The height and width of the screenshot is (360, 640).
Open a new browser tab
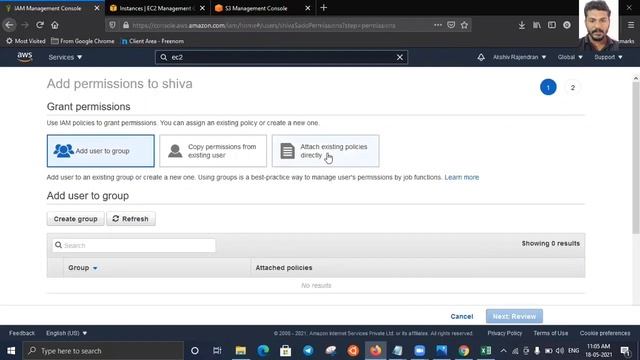(324, 8)
